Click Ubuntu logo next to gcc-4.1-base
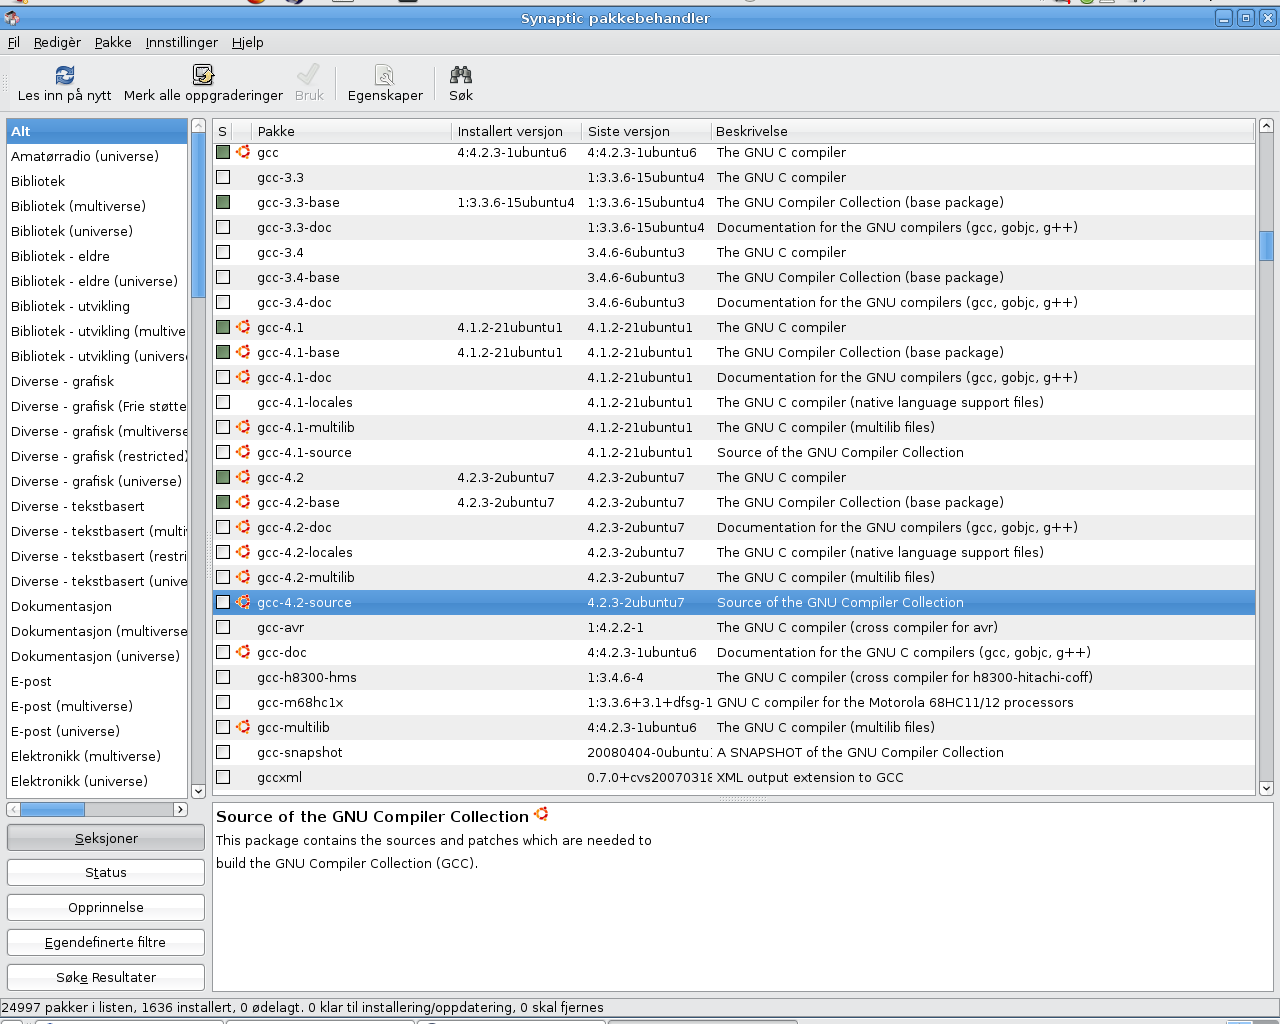The width and height of the screenshot is (1280, 1024). tap(243, 352)
